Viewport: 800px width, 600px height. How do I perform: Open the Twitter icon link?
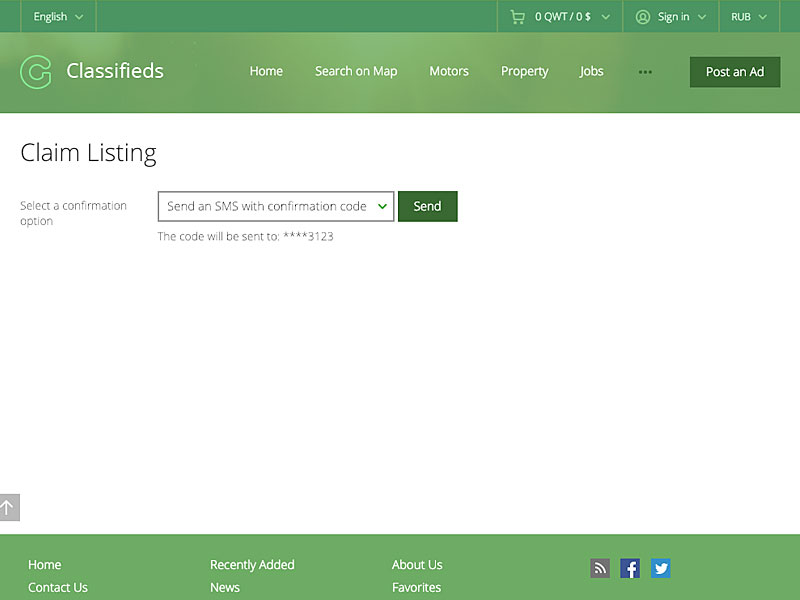point(661,568)
